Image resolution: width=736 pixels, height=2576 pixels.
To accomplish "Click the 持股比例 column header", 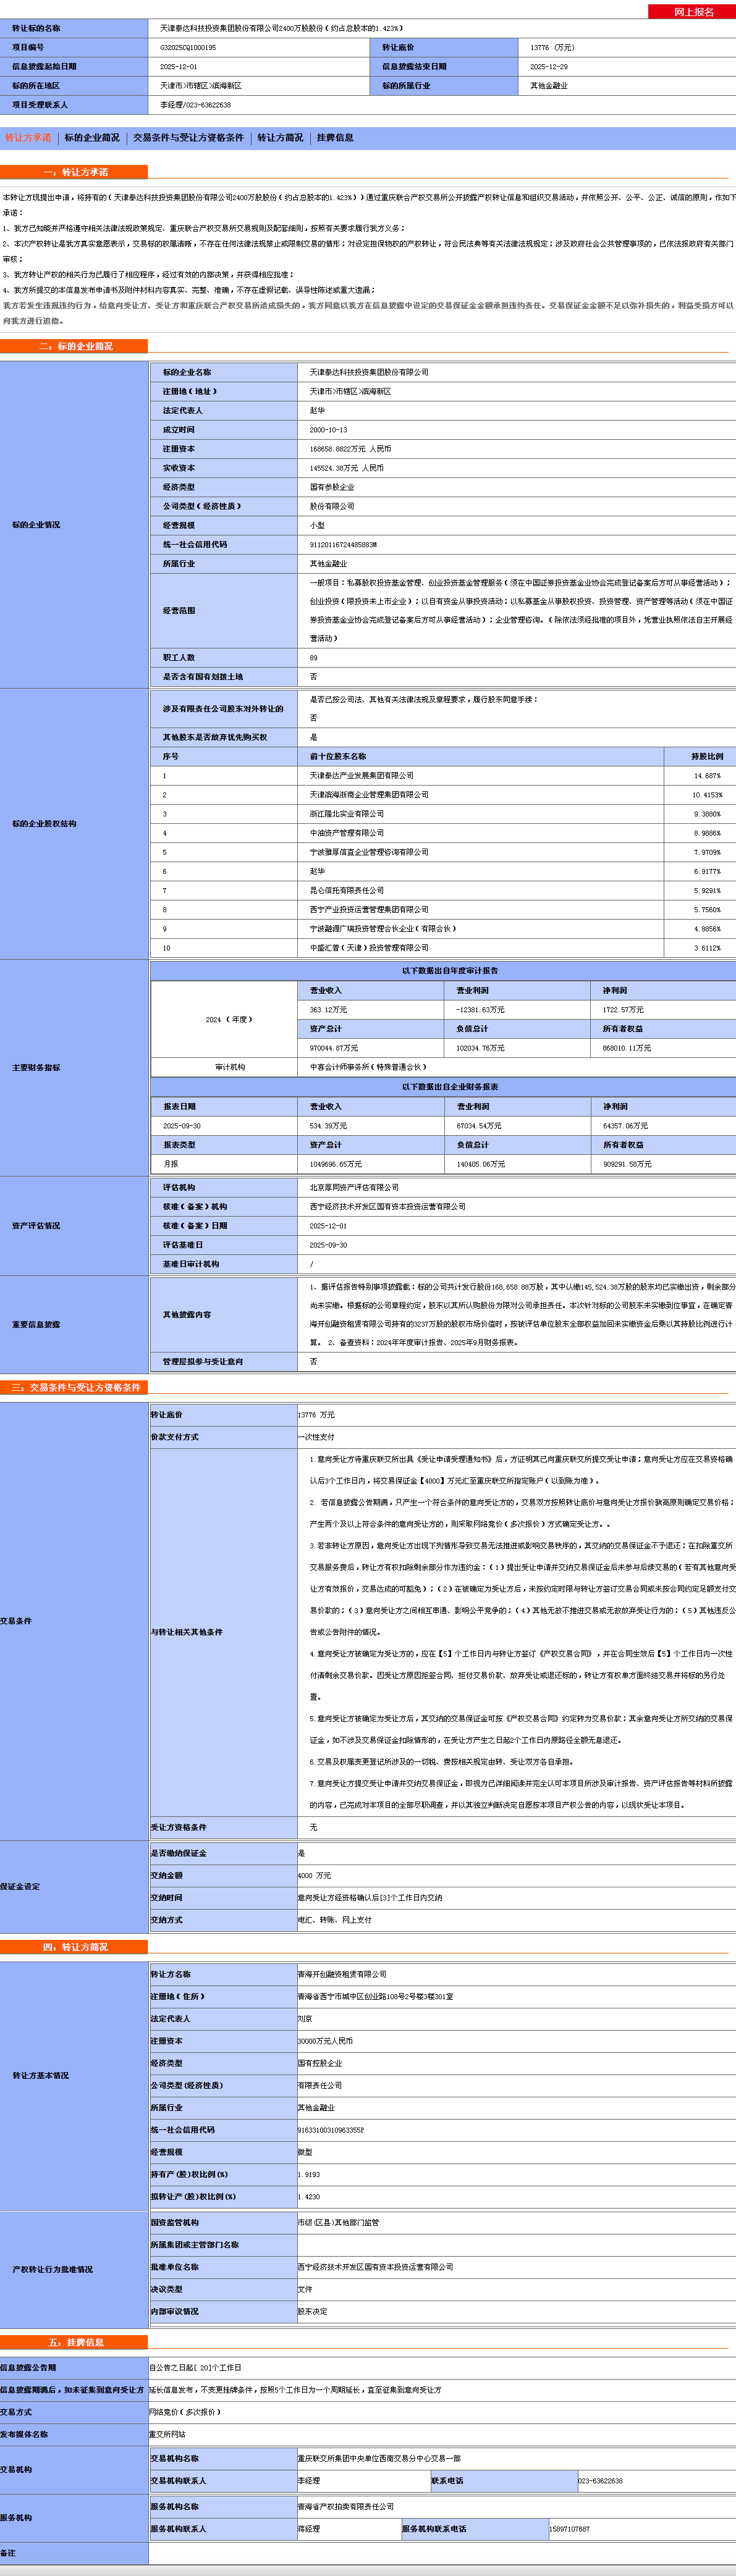I will [x=706, y=757].
